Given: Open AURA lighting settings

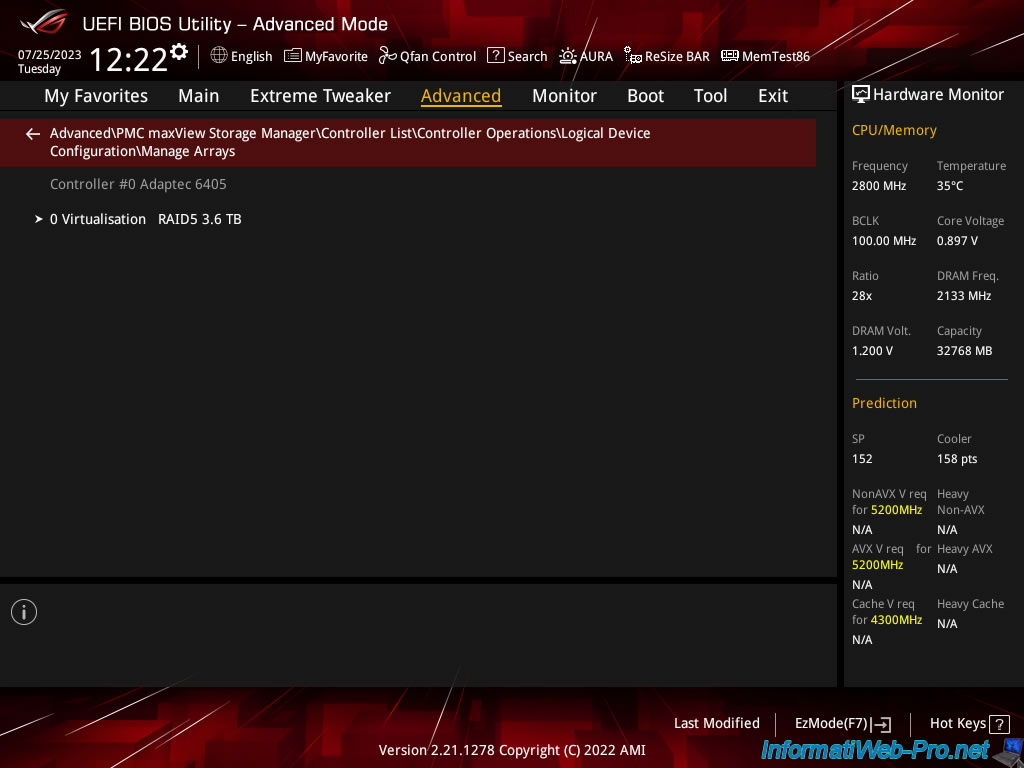Looking at the screenshot, I should coord(586,56).
